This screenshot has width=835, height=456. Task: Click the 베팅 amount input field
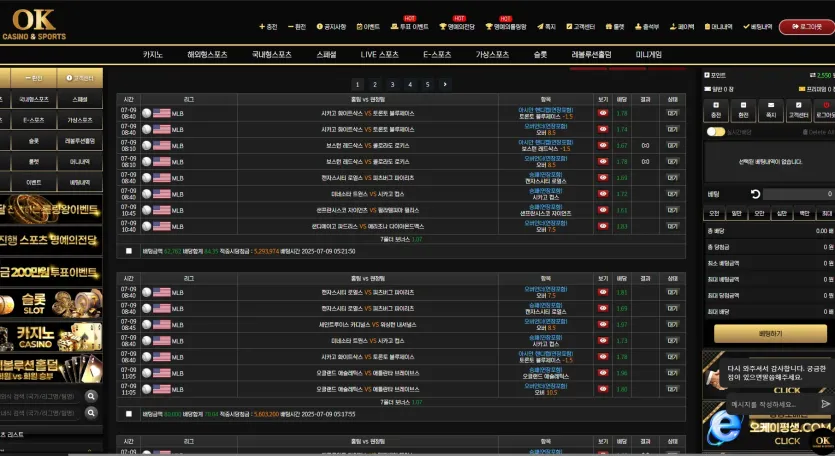(799, 194)
